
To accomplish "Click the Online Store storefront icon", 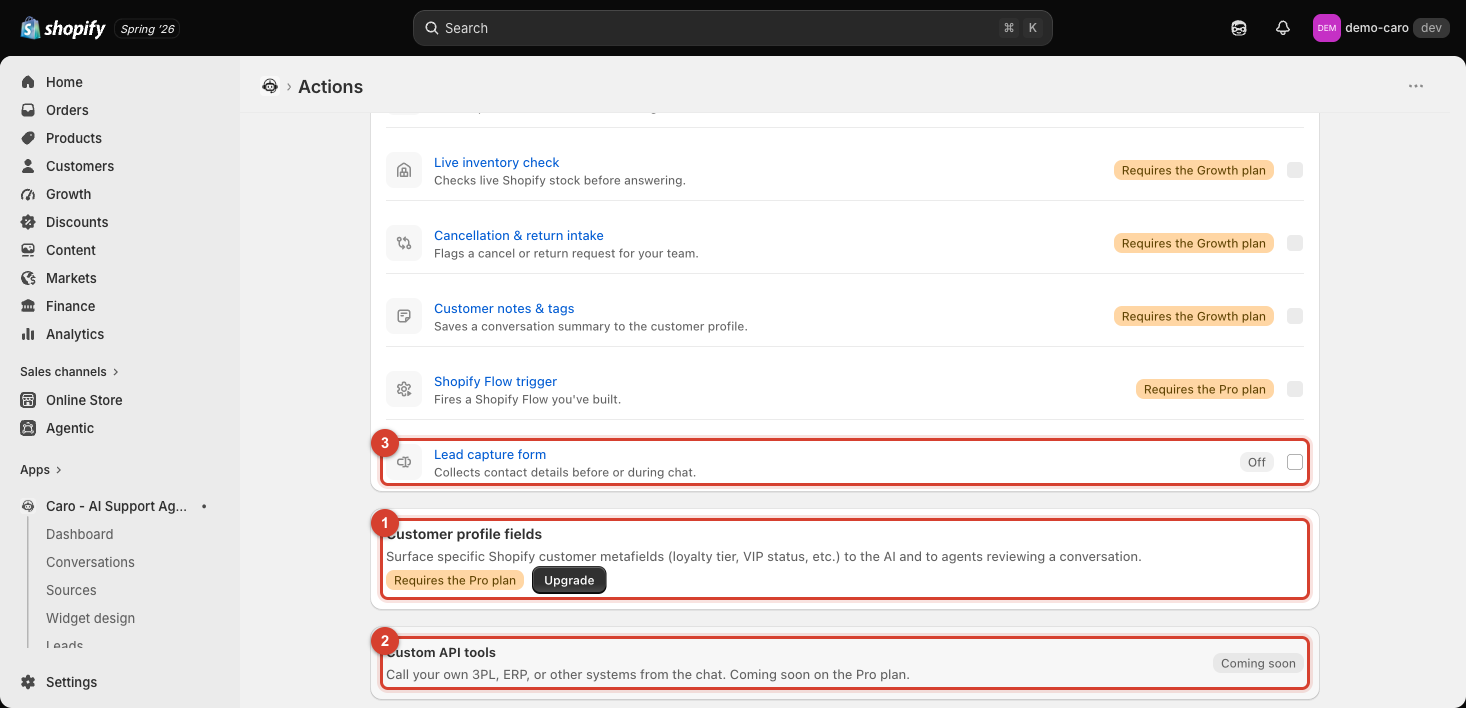I will pos(28,400).
